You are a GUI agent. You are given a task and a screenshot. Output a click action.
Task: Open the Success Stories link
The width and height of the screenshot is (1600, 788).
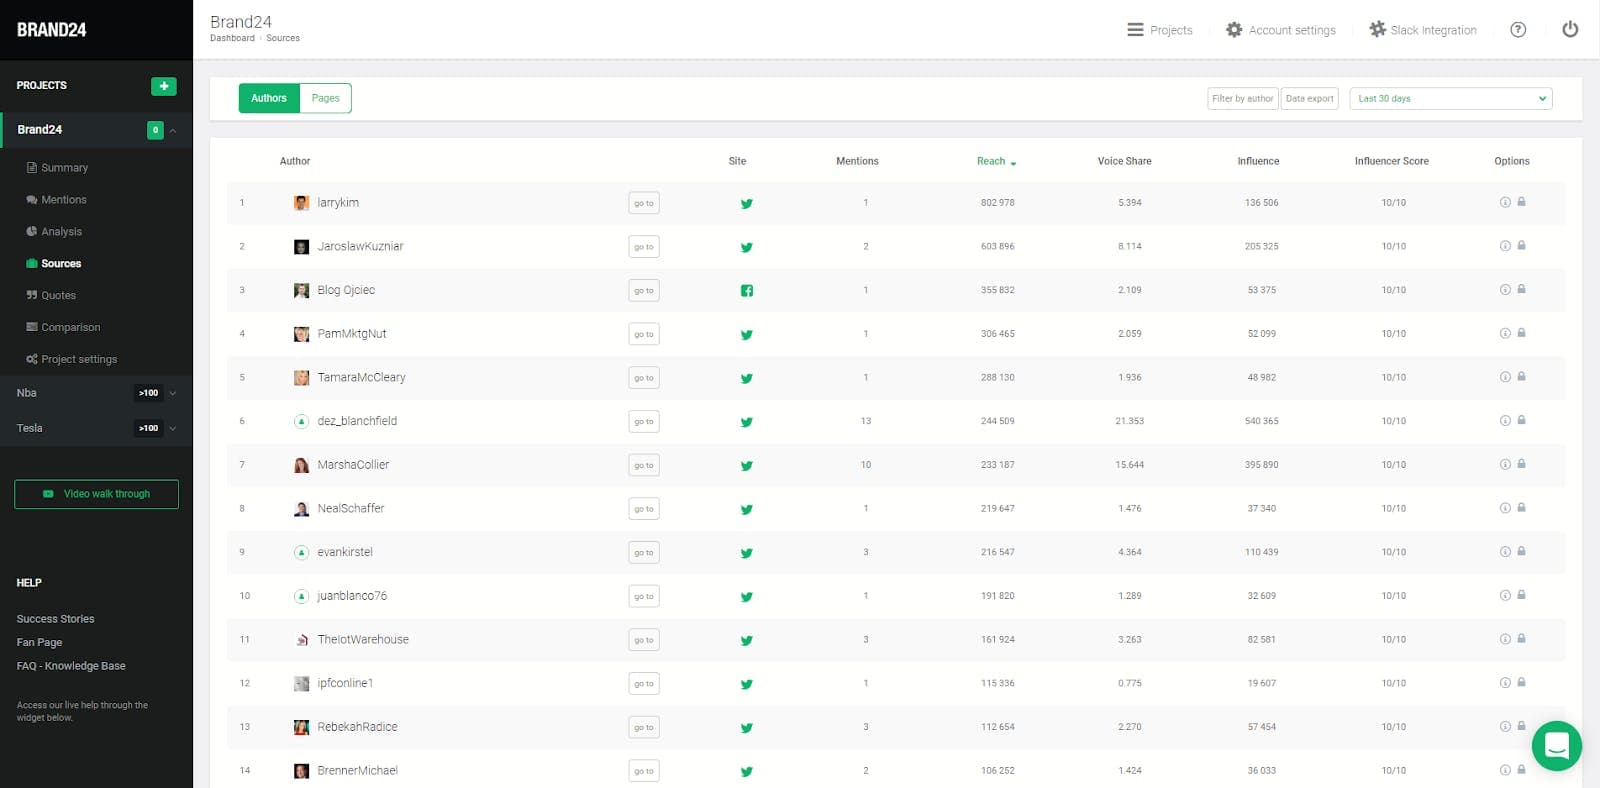tap(55, 619)
